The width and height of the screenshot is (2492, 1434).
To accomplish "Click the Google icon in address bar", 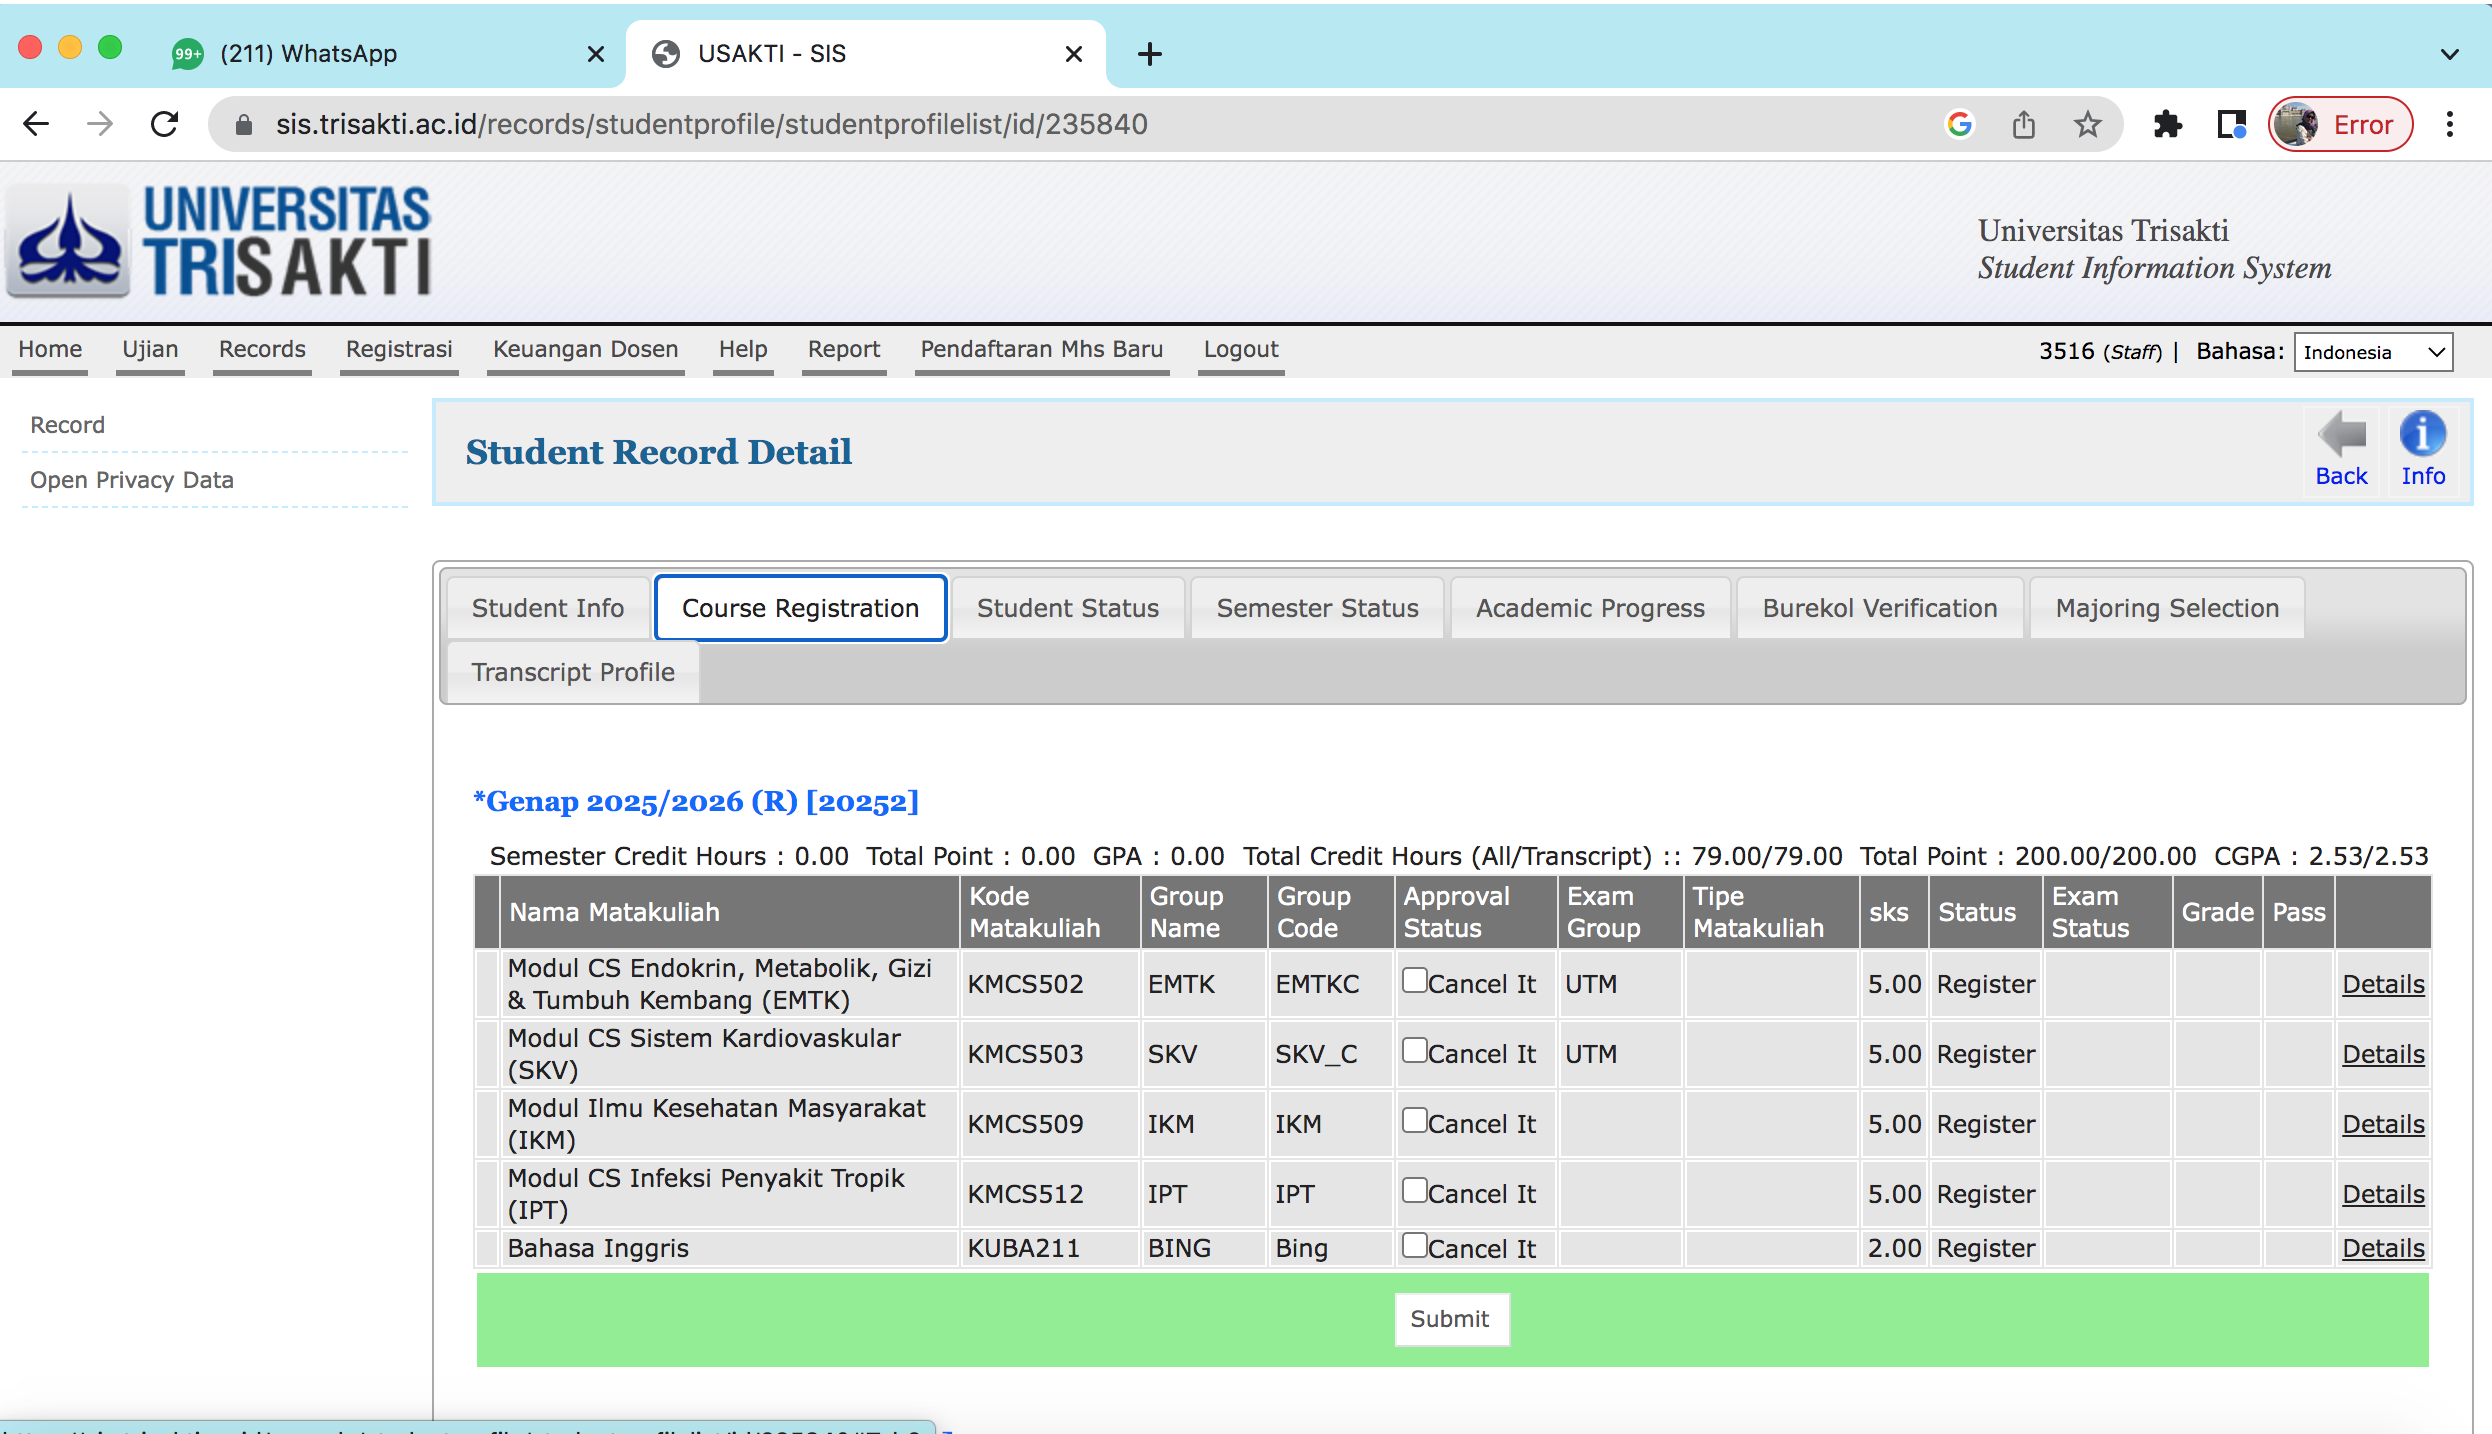I will click(x=1959, y=125).
